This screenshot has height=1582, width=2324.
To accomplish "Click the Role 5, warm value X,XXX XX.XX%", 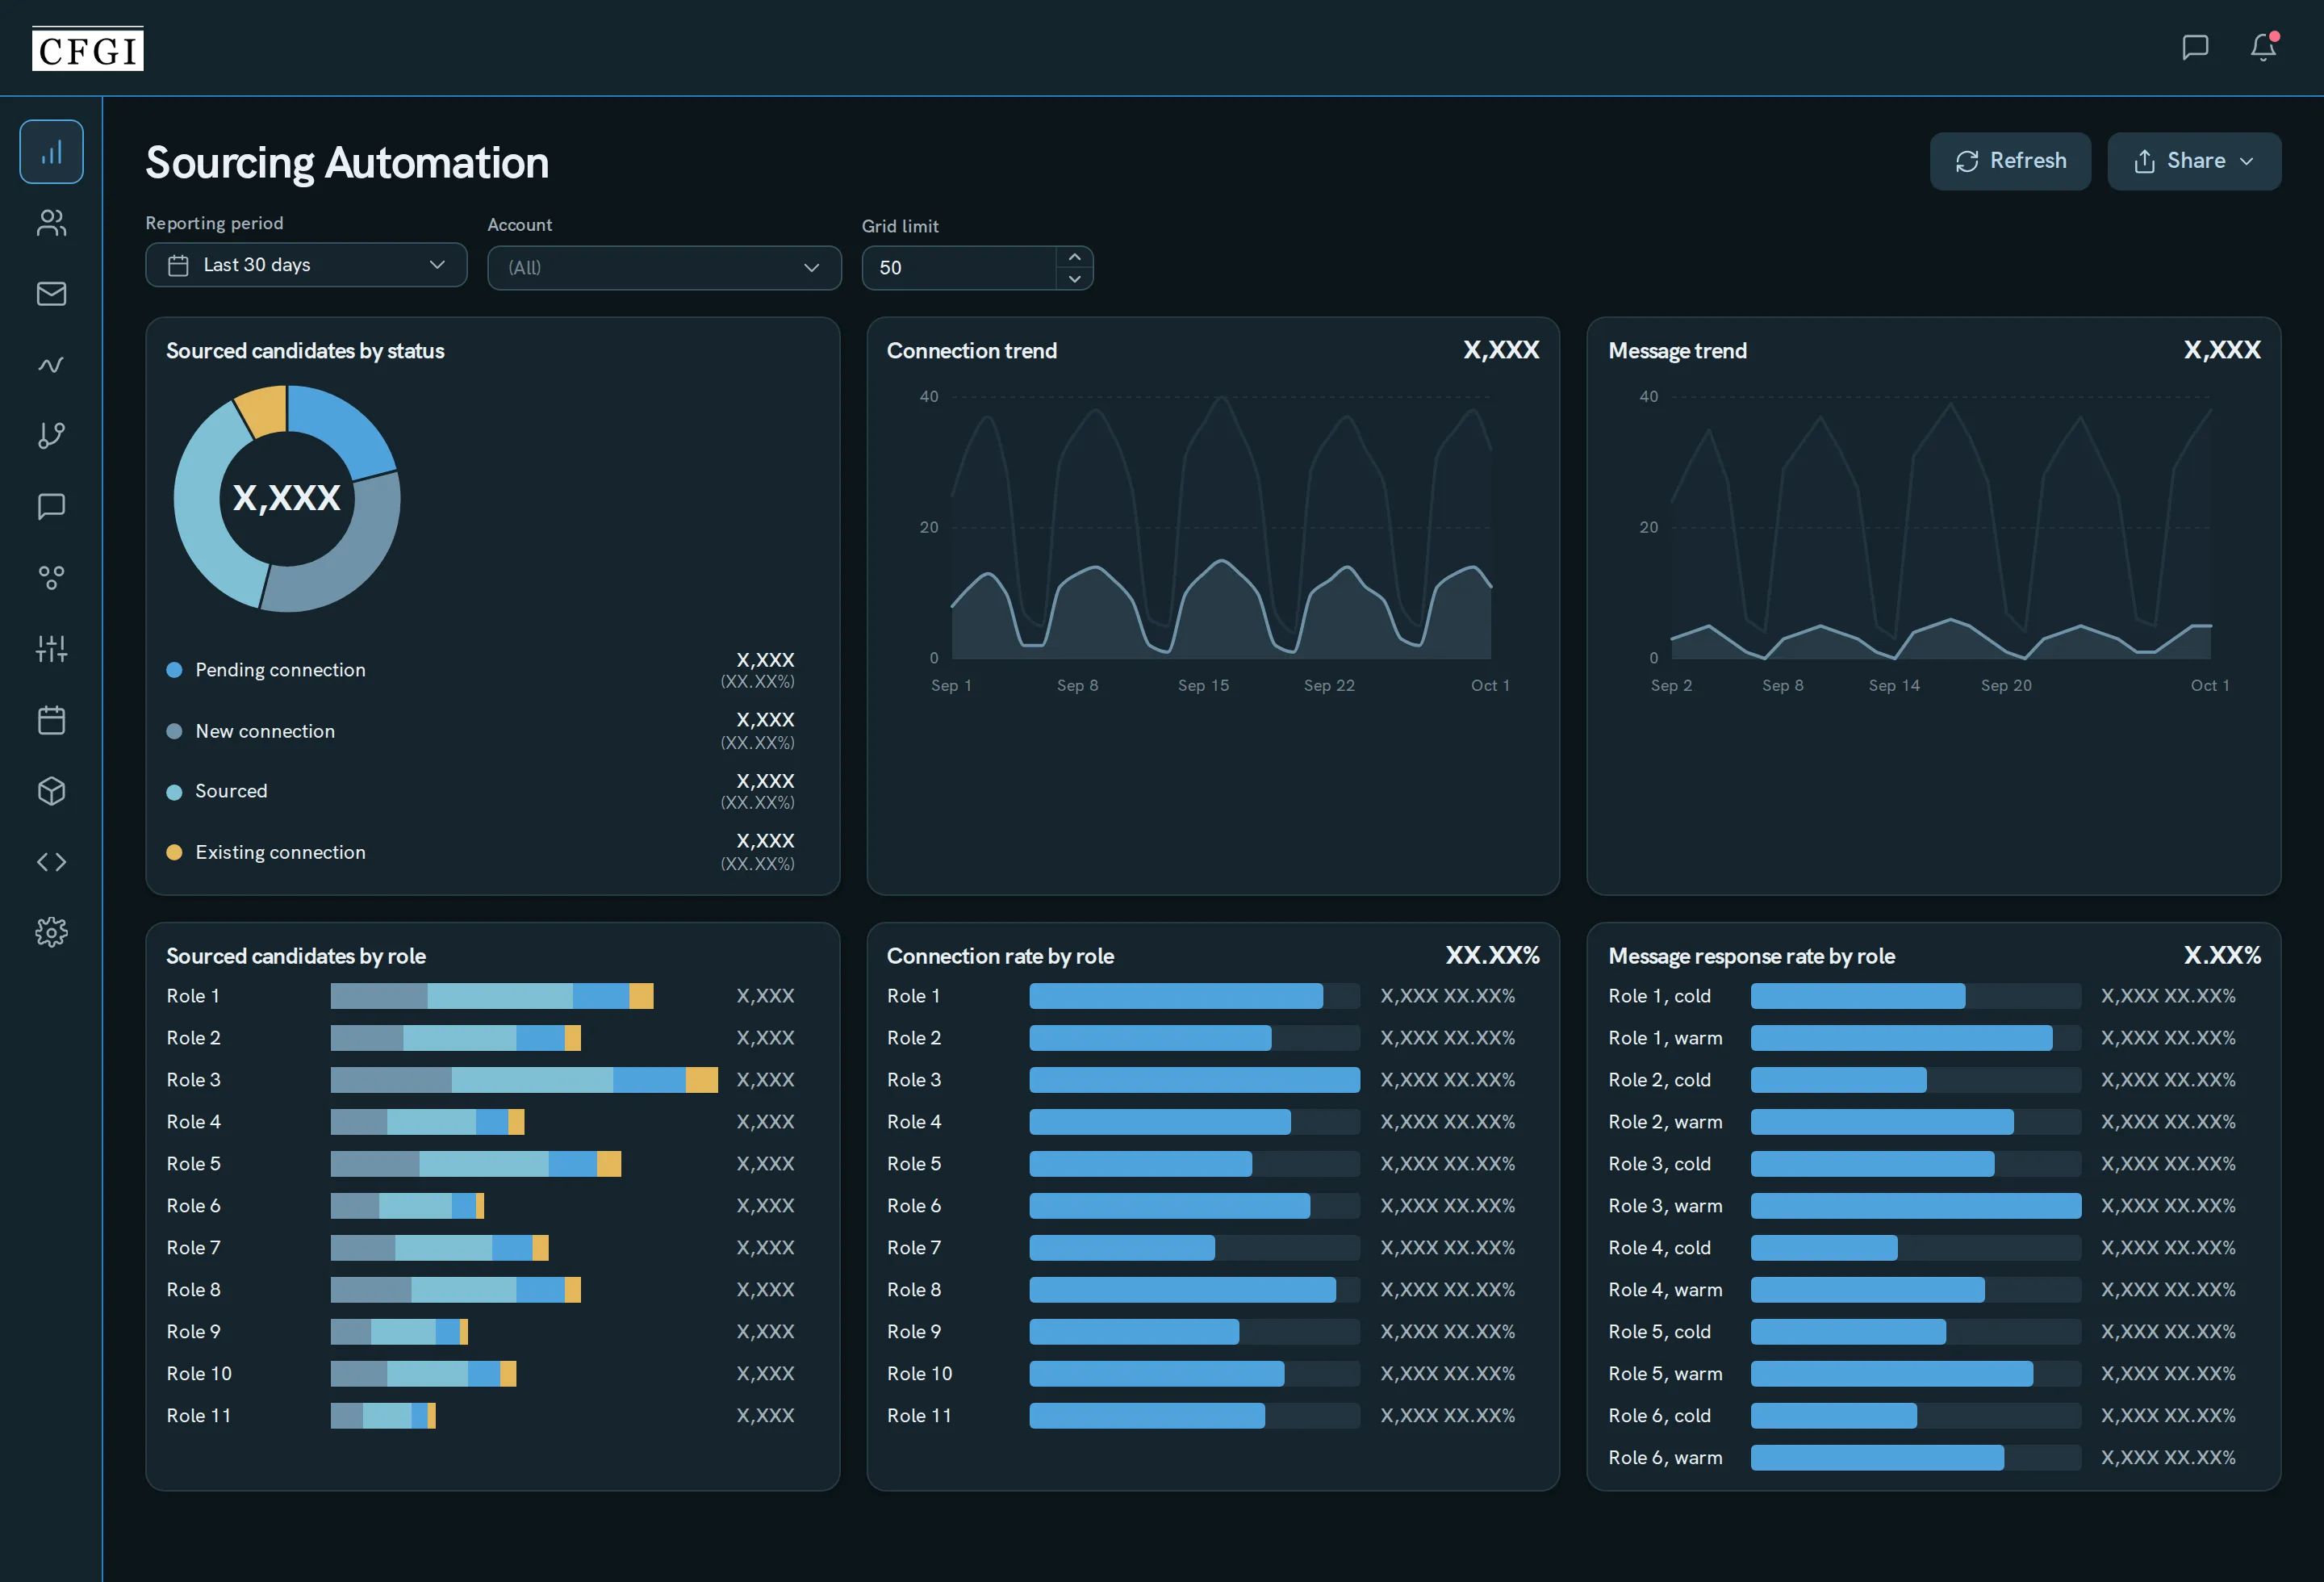I will tap(2168, 1374).
